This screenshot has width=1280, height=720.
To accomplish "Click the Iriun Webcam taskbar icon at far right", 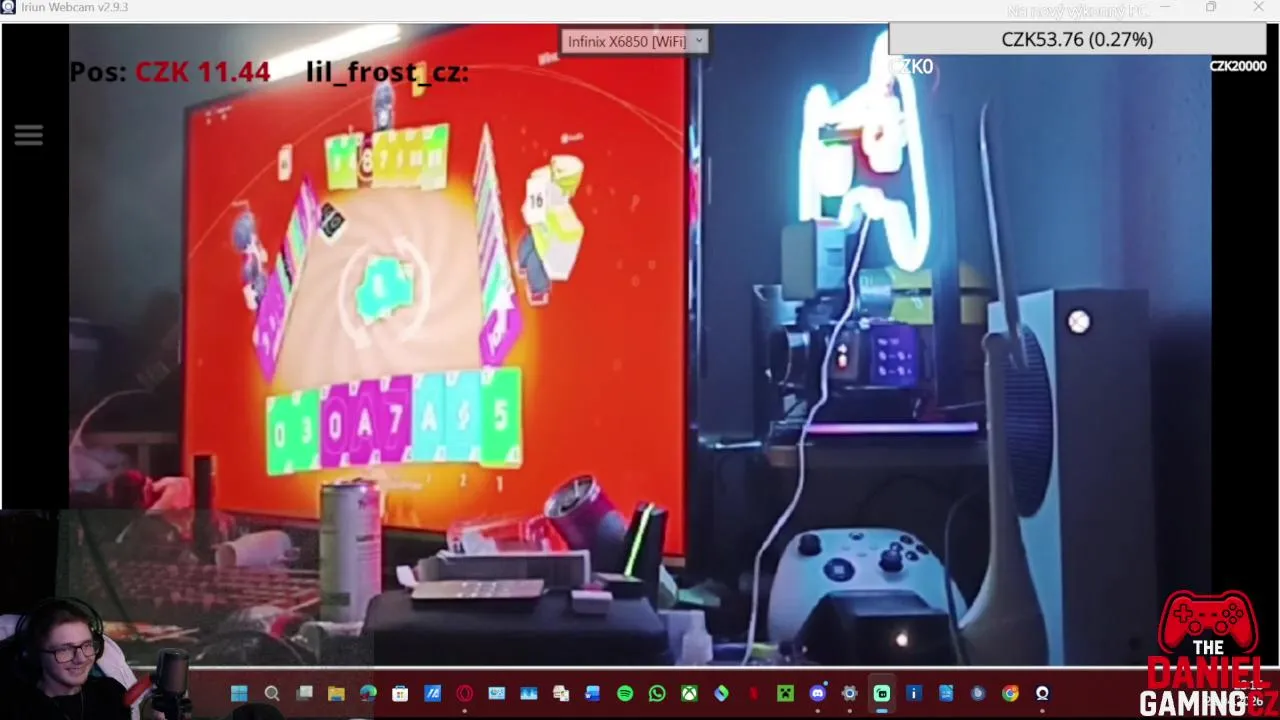I will tap(1042, 693).
